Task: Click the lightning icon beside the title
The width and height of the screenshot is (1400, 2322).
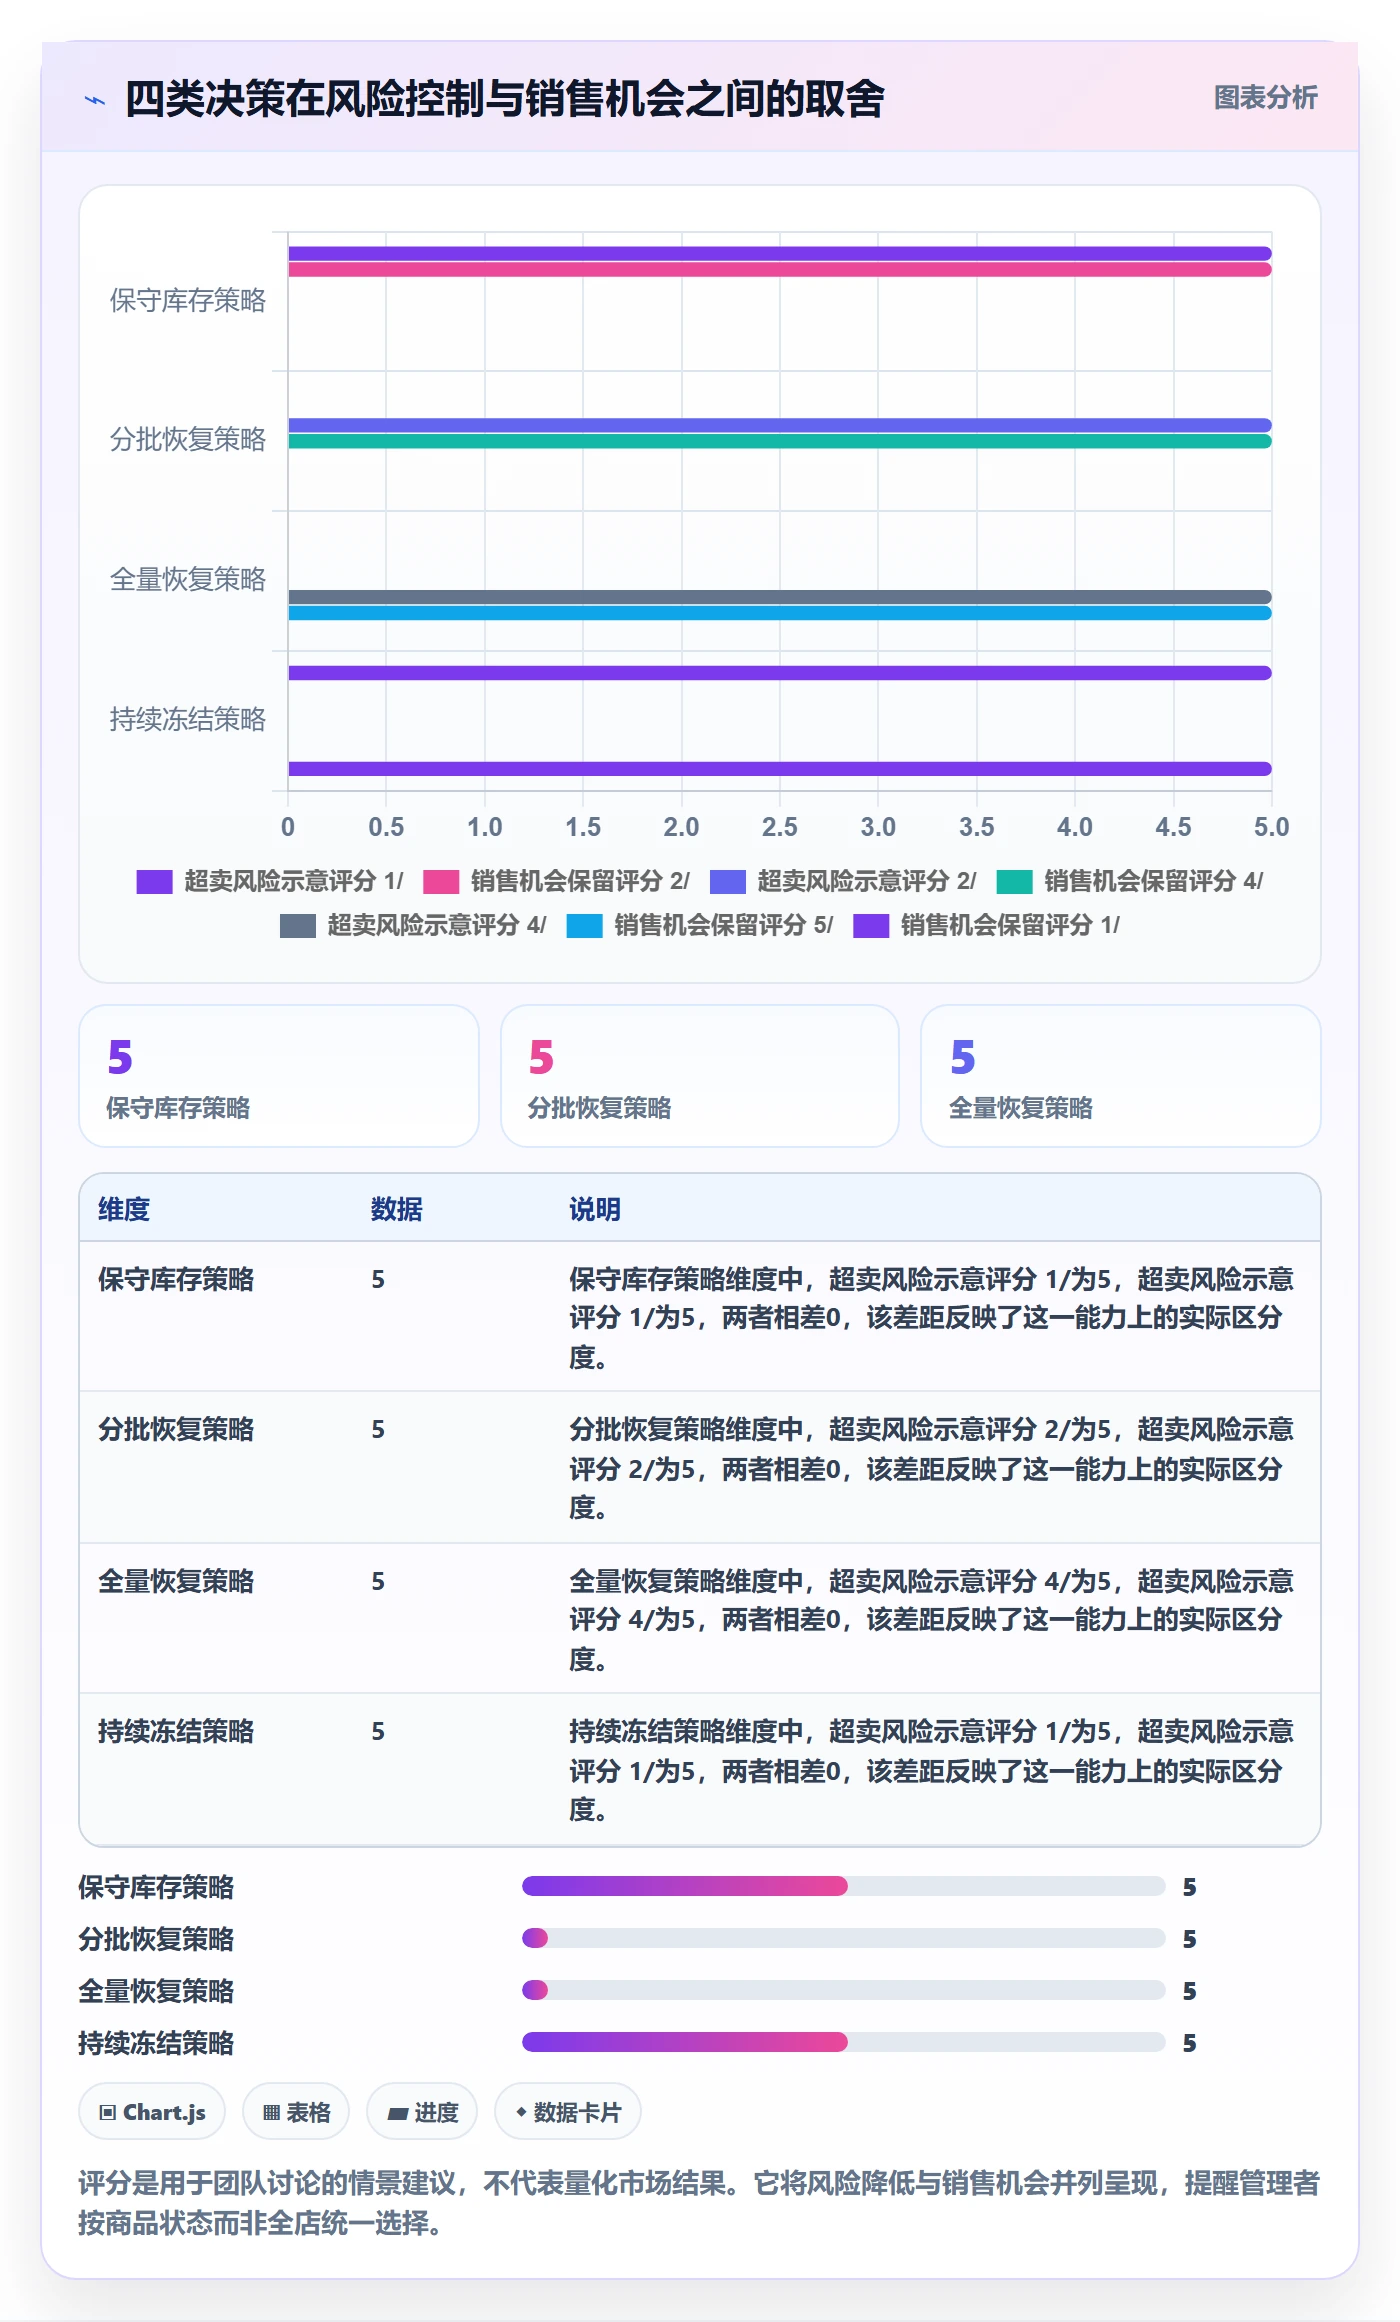Action: [x=95, y=99]
